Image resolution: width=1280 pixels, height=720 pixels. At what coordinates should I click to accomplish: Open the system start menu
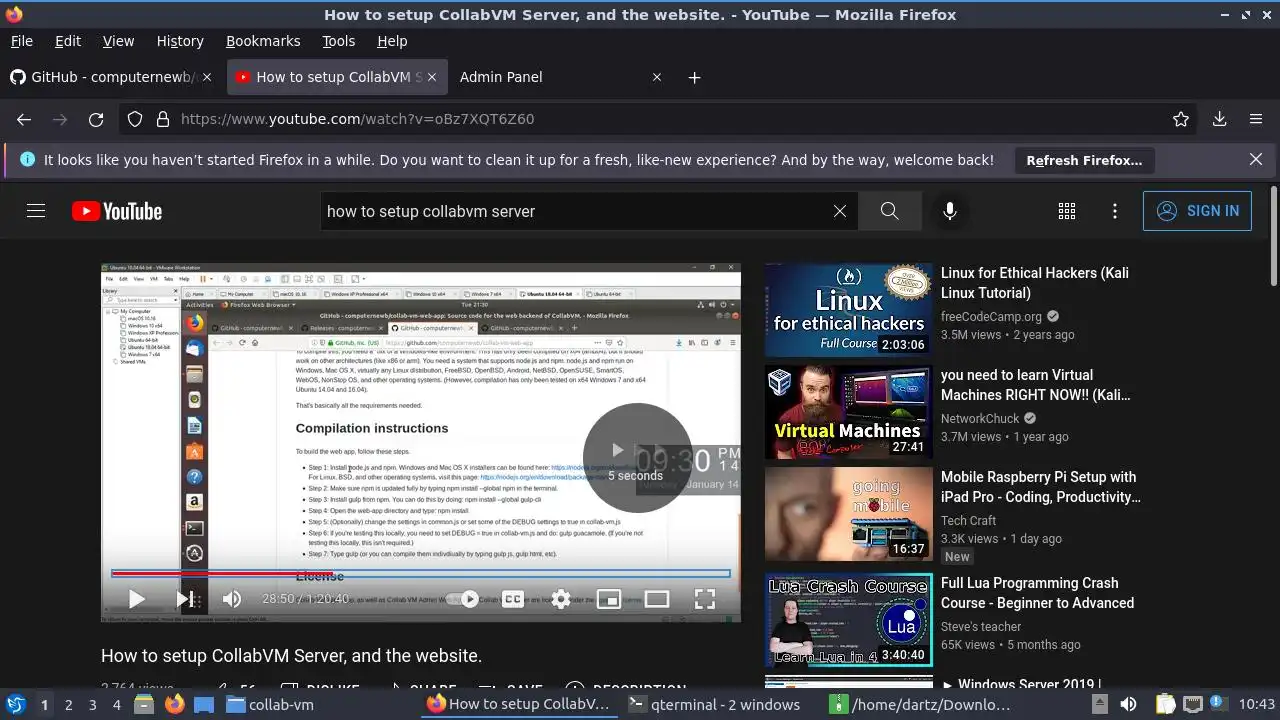(15, 705)
